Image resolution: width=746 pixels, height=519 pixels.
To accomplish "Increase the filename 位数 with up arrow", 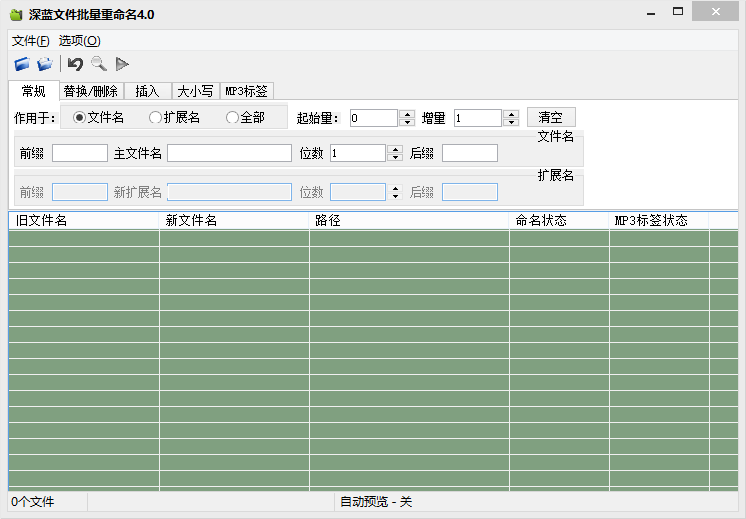I will [x=395, y=149].
